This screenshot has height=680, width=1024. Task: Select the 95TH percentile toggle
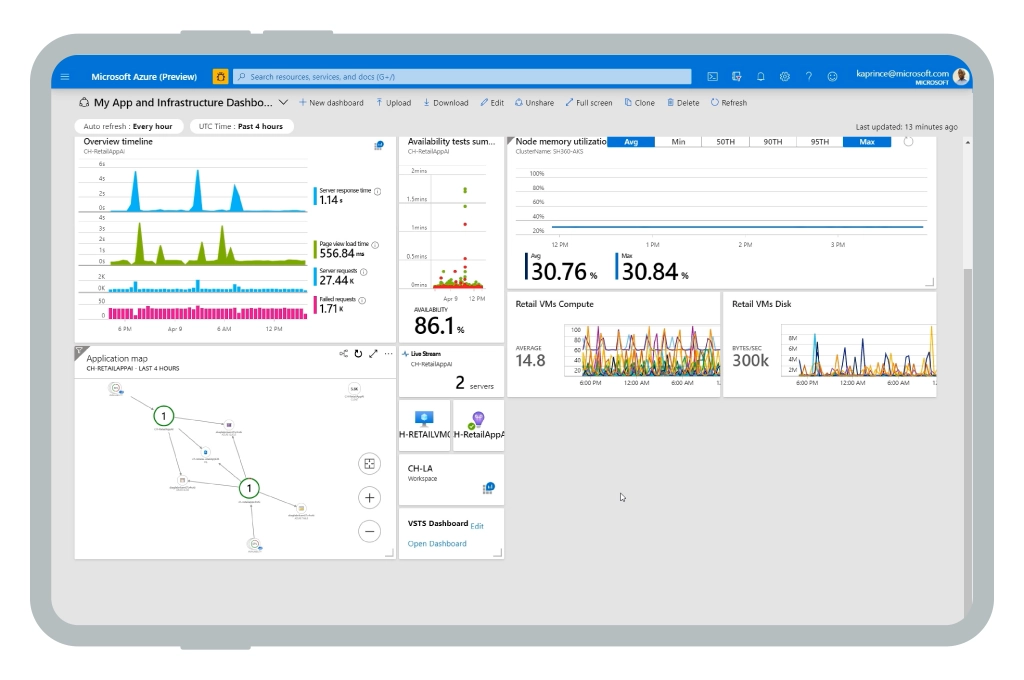pos(820,142)
